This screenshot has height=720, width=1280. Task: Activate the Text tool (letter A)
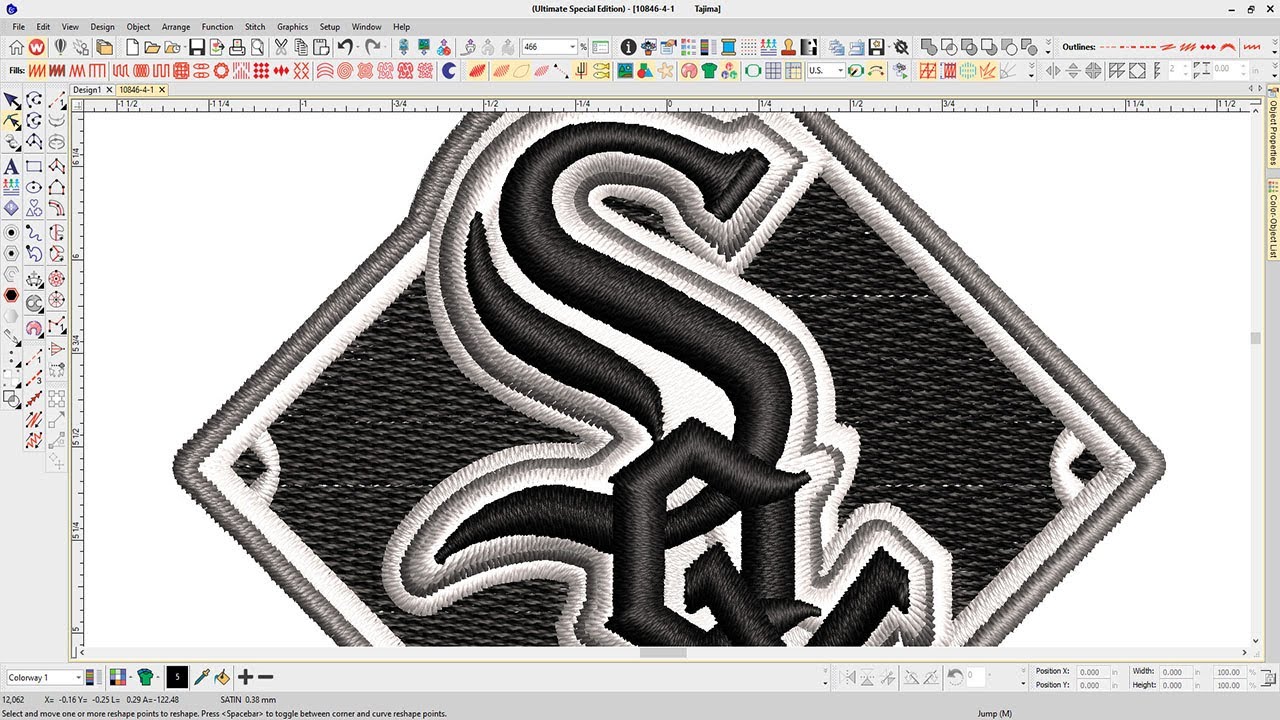point(11,166)
